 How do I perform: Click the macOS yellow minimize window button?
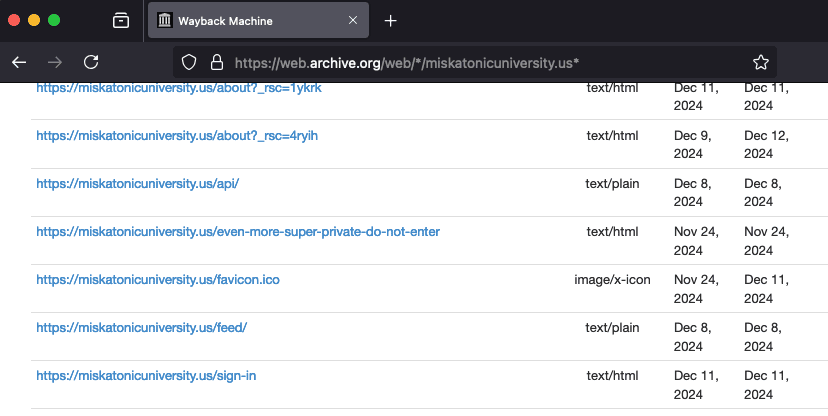coord(34,20)
